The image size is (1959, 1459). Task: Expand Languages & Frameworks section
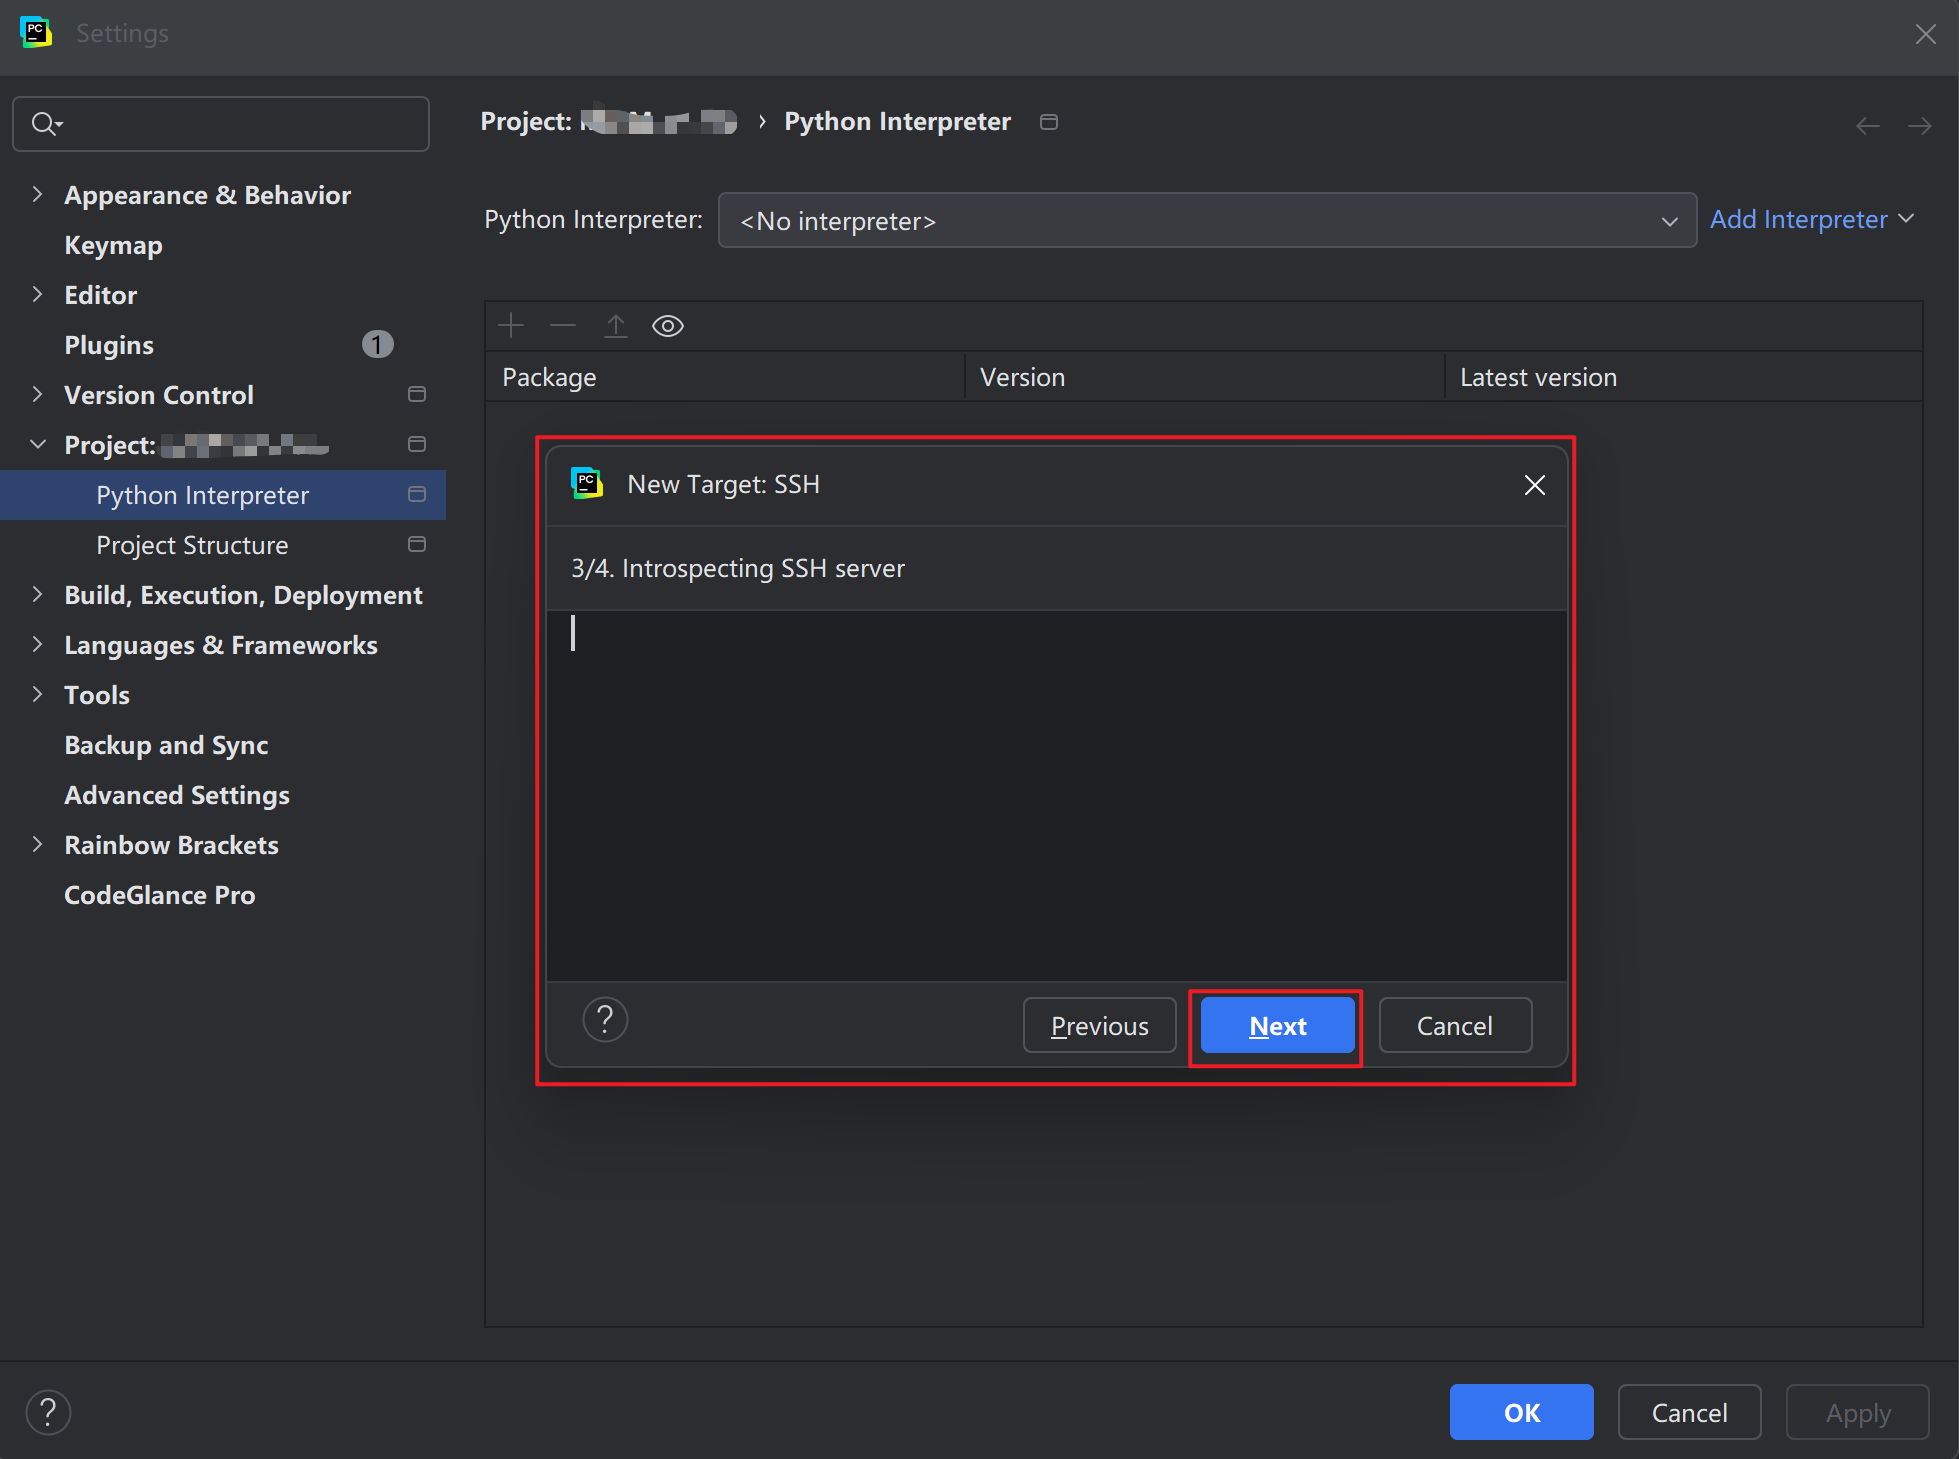tap(37, 644)
